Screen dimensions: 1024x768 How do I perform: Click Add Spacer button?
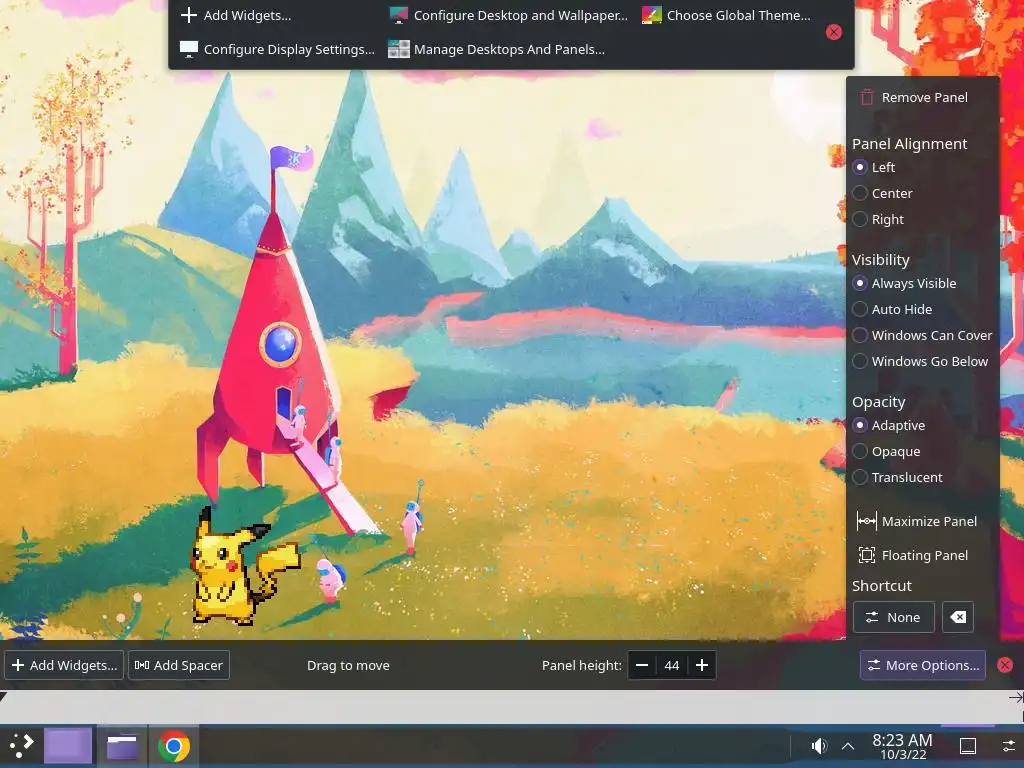point(179,665)
